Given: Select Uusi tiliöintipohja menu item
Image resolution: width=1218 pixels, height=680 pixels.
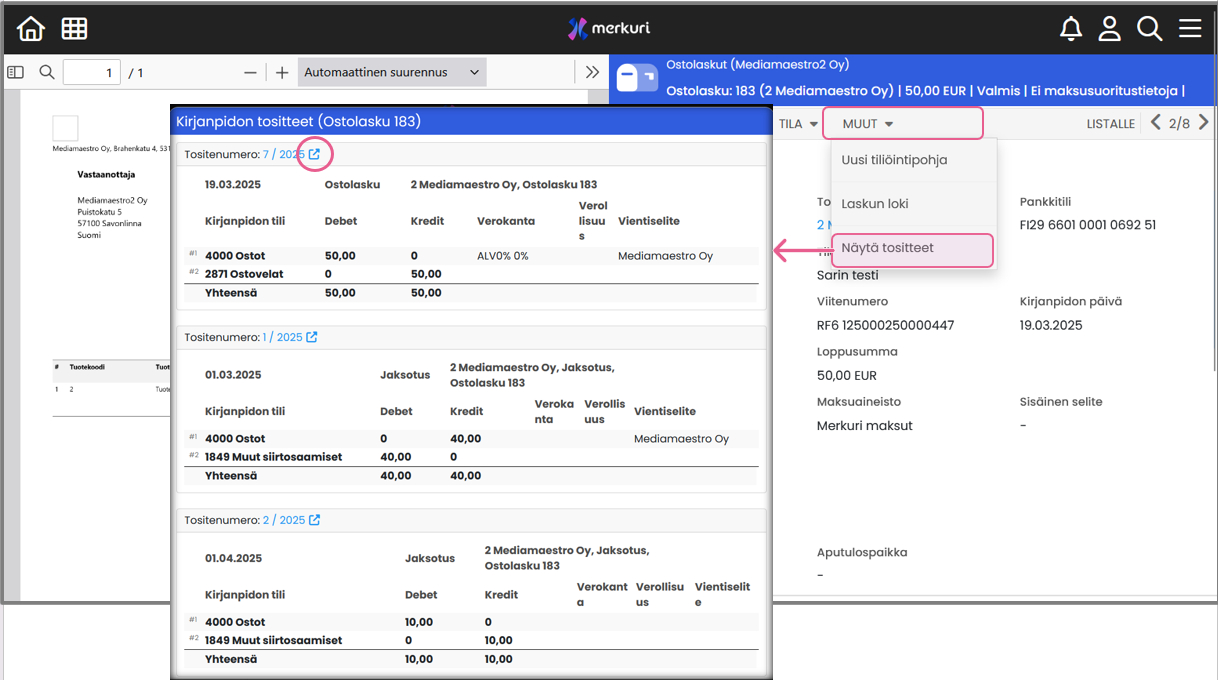Looking at the screenshot, I should point(894,160).
